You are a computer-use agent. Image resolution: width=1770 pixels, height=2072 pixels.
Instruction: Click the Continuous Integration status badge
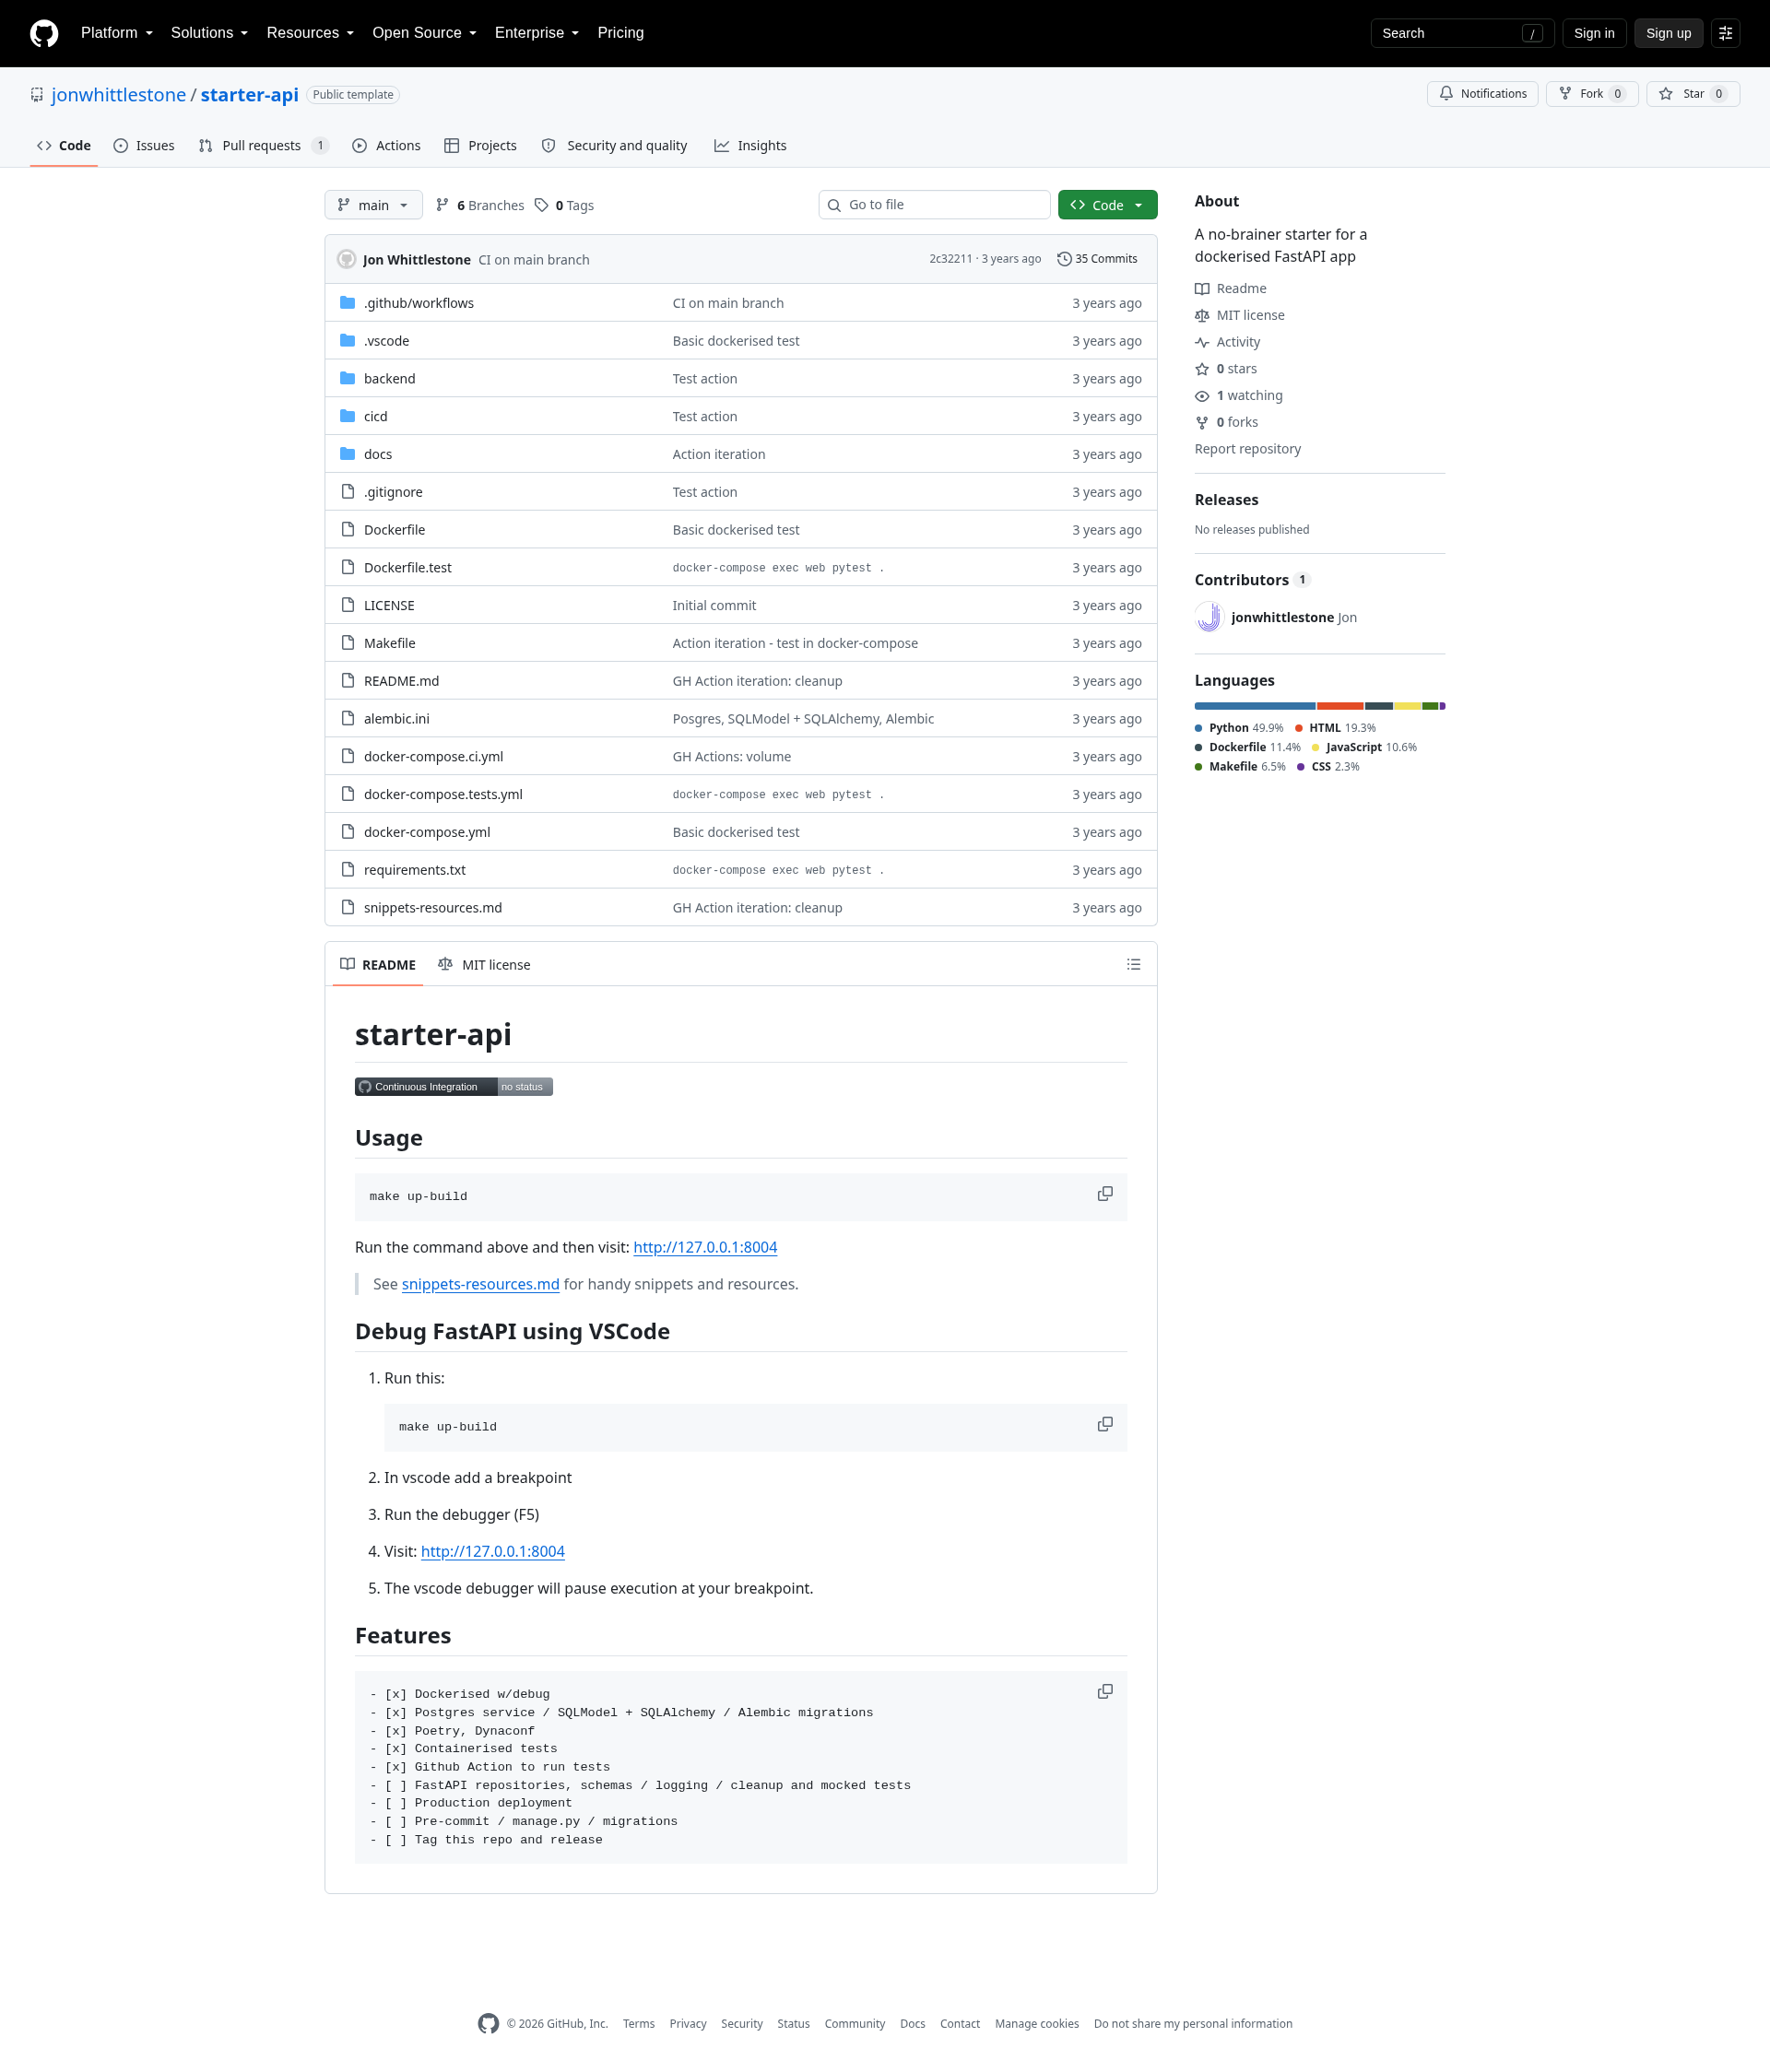(x=454, y=1087)
